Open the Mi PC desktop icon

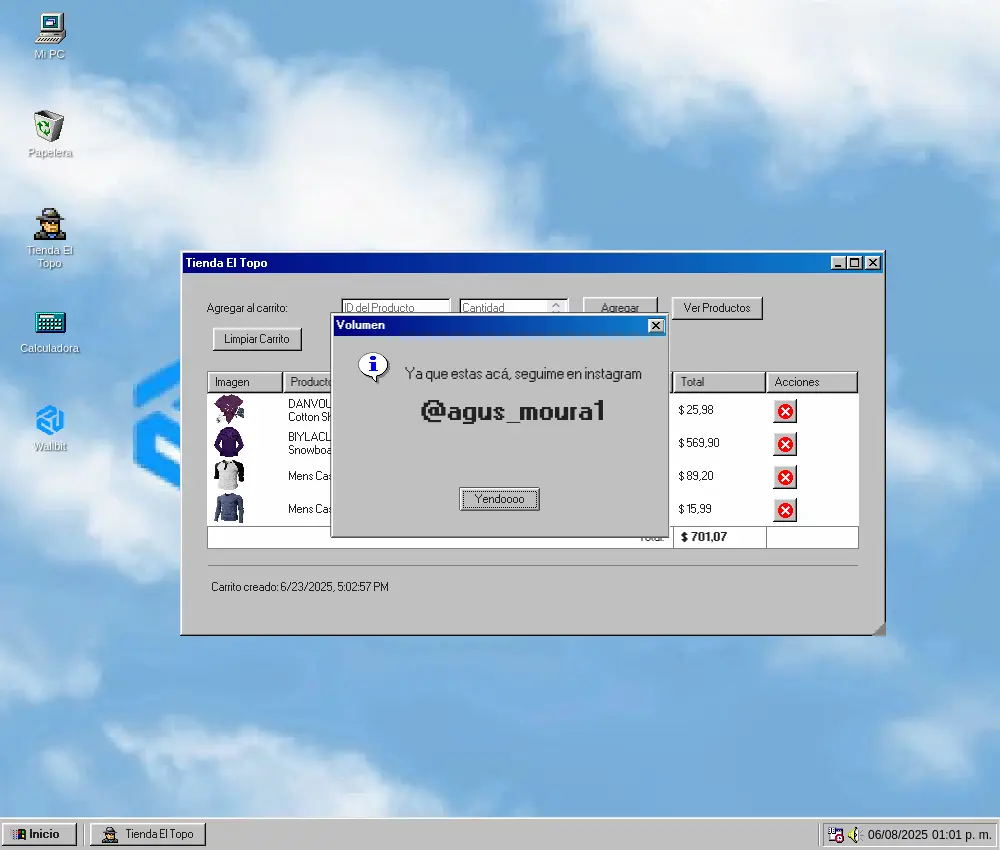(50, 28)
